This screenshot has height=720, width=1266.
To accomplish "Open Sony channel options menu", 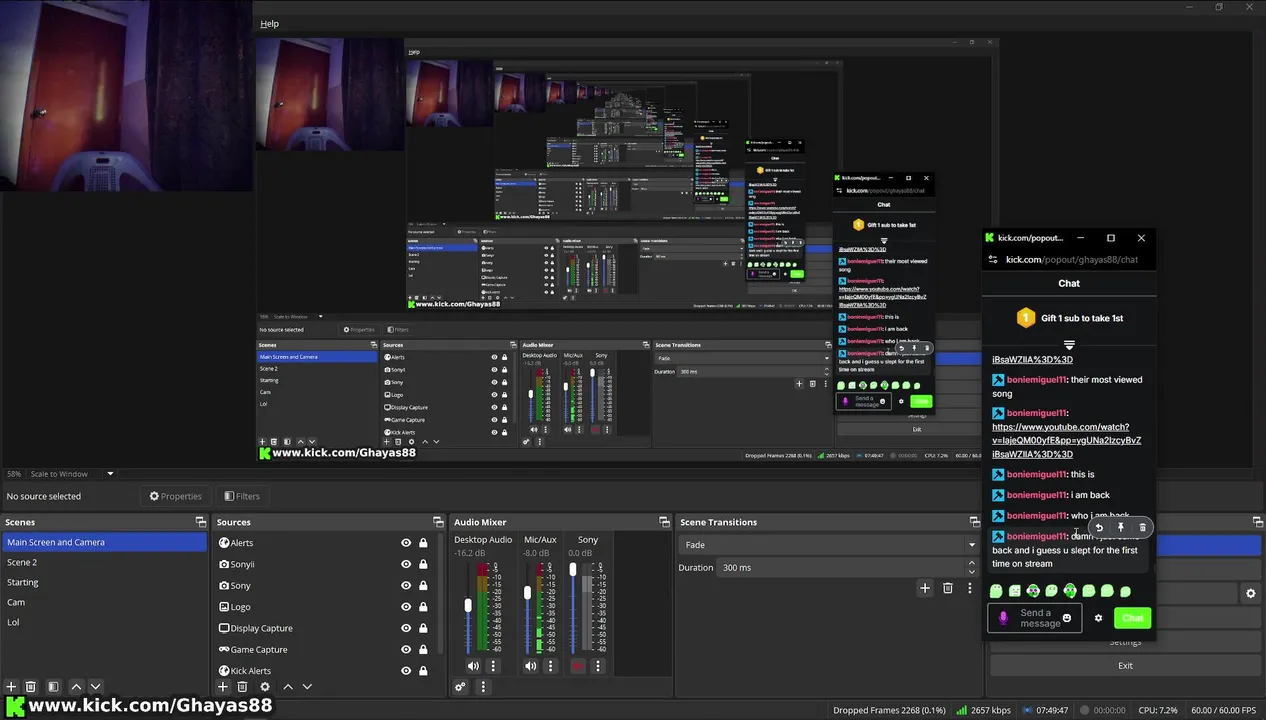I will pyautogui.click(x=598, y=666).
